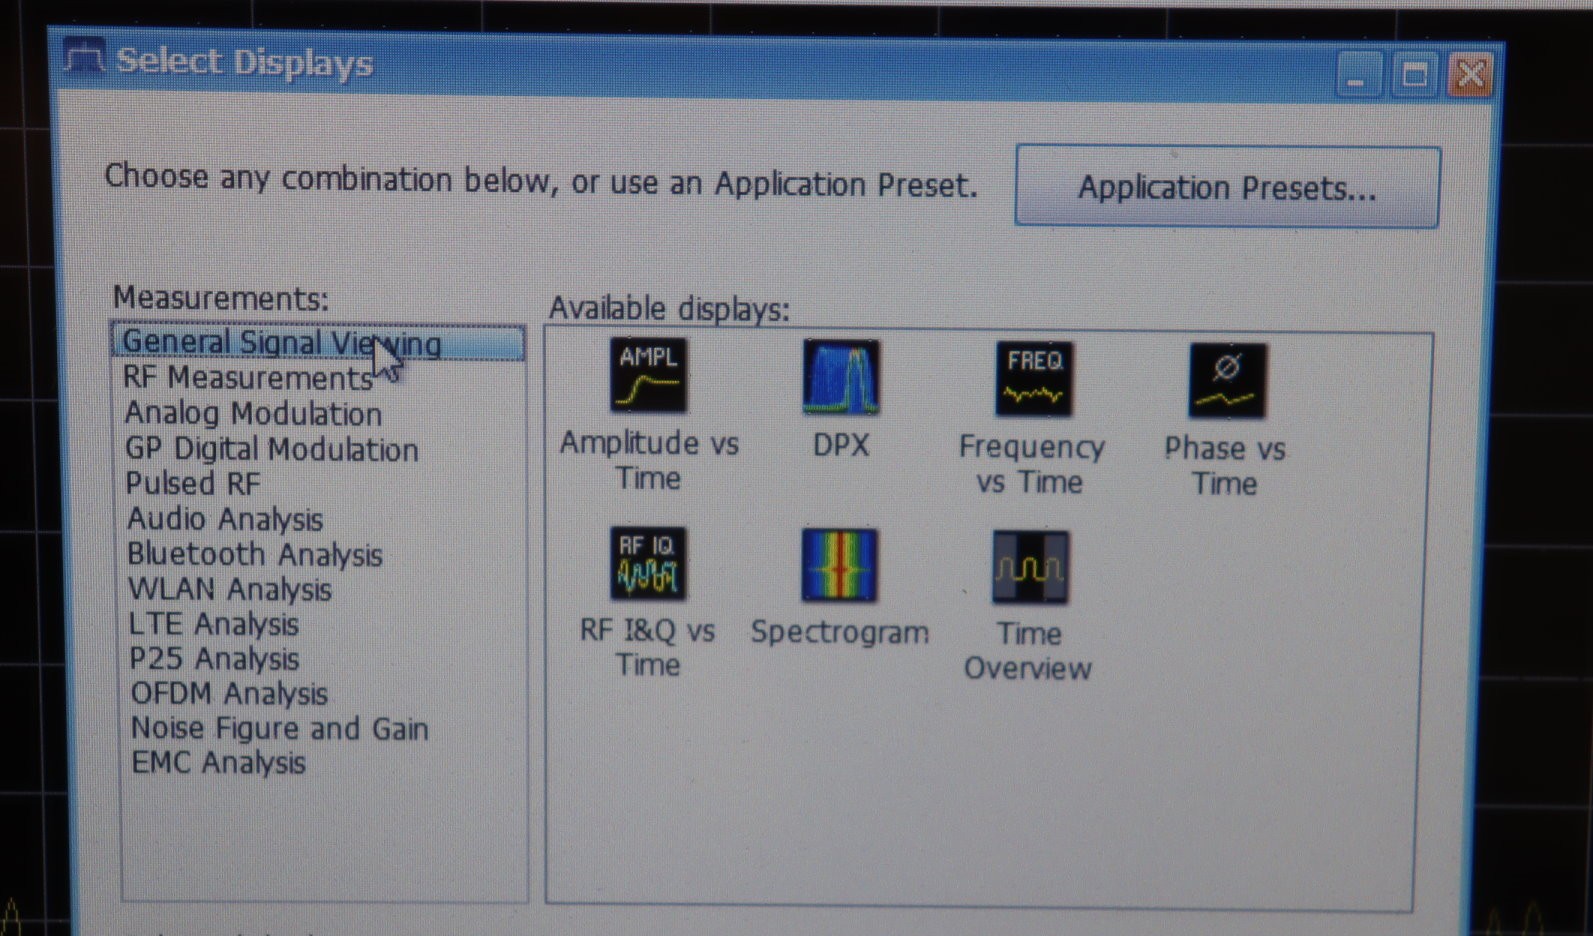Viewport: 1593px width, 936px height.
Task: Maximize the Select Displays window
Action: click(x=1414, y=74)
